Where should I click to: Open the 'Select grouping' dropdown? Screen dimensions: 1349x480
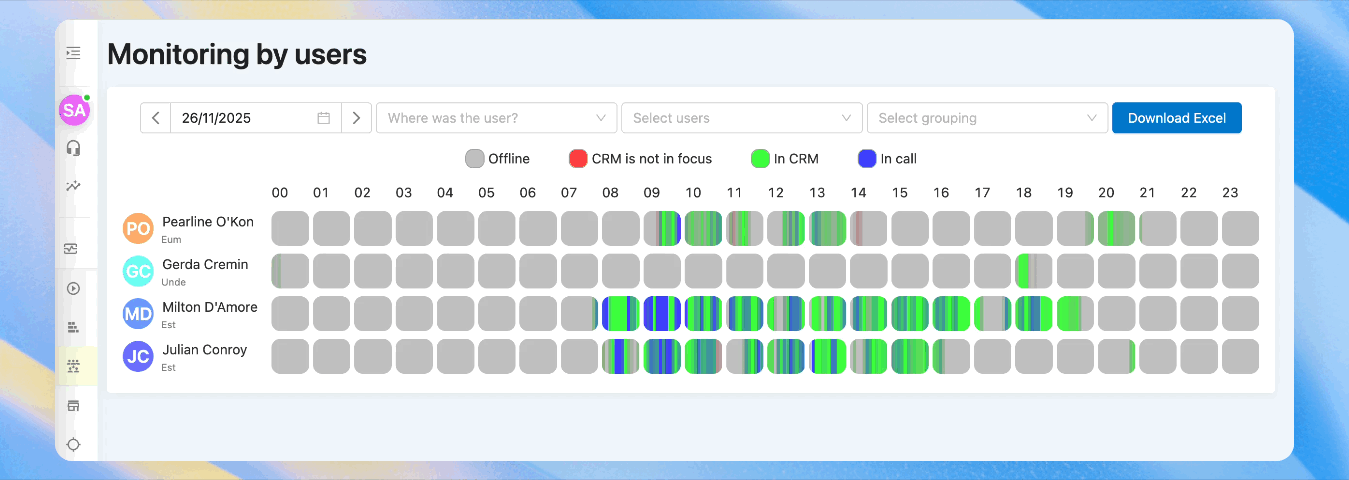pyautogui.click(x=987, y=118)
